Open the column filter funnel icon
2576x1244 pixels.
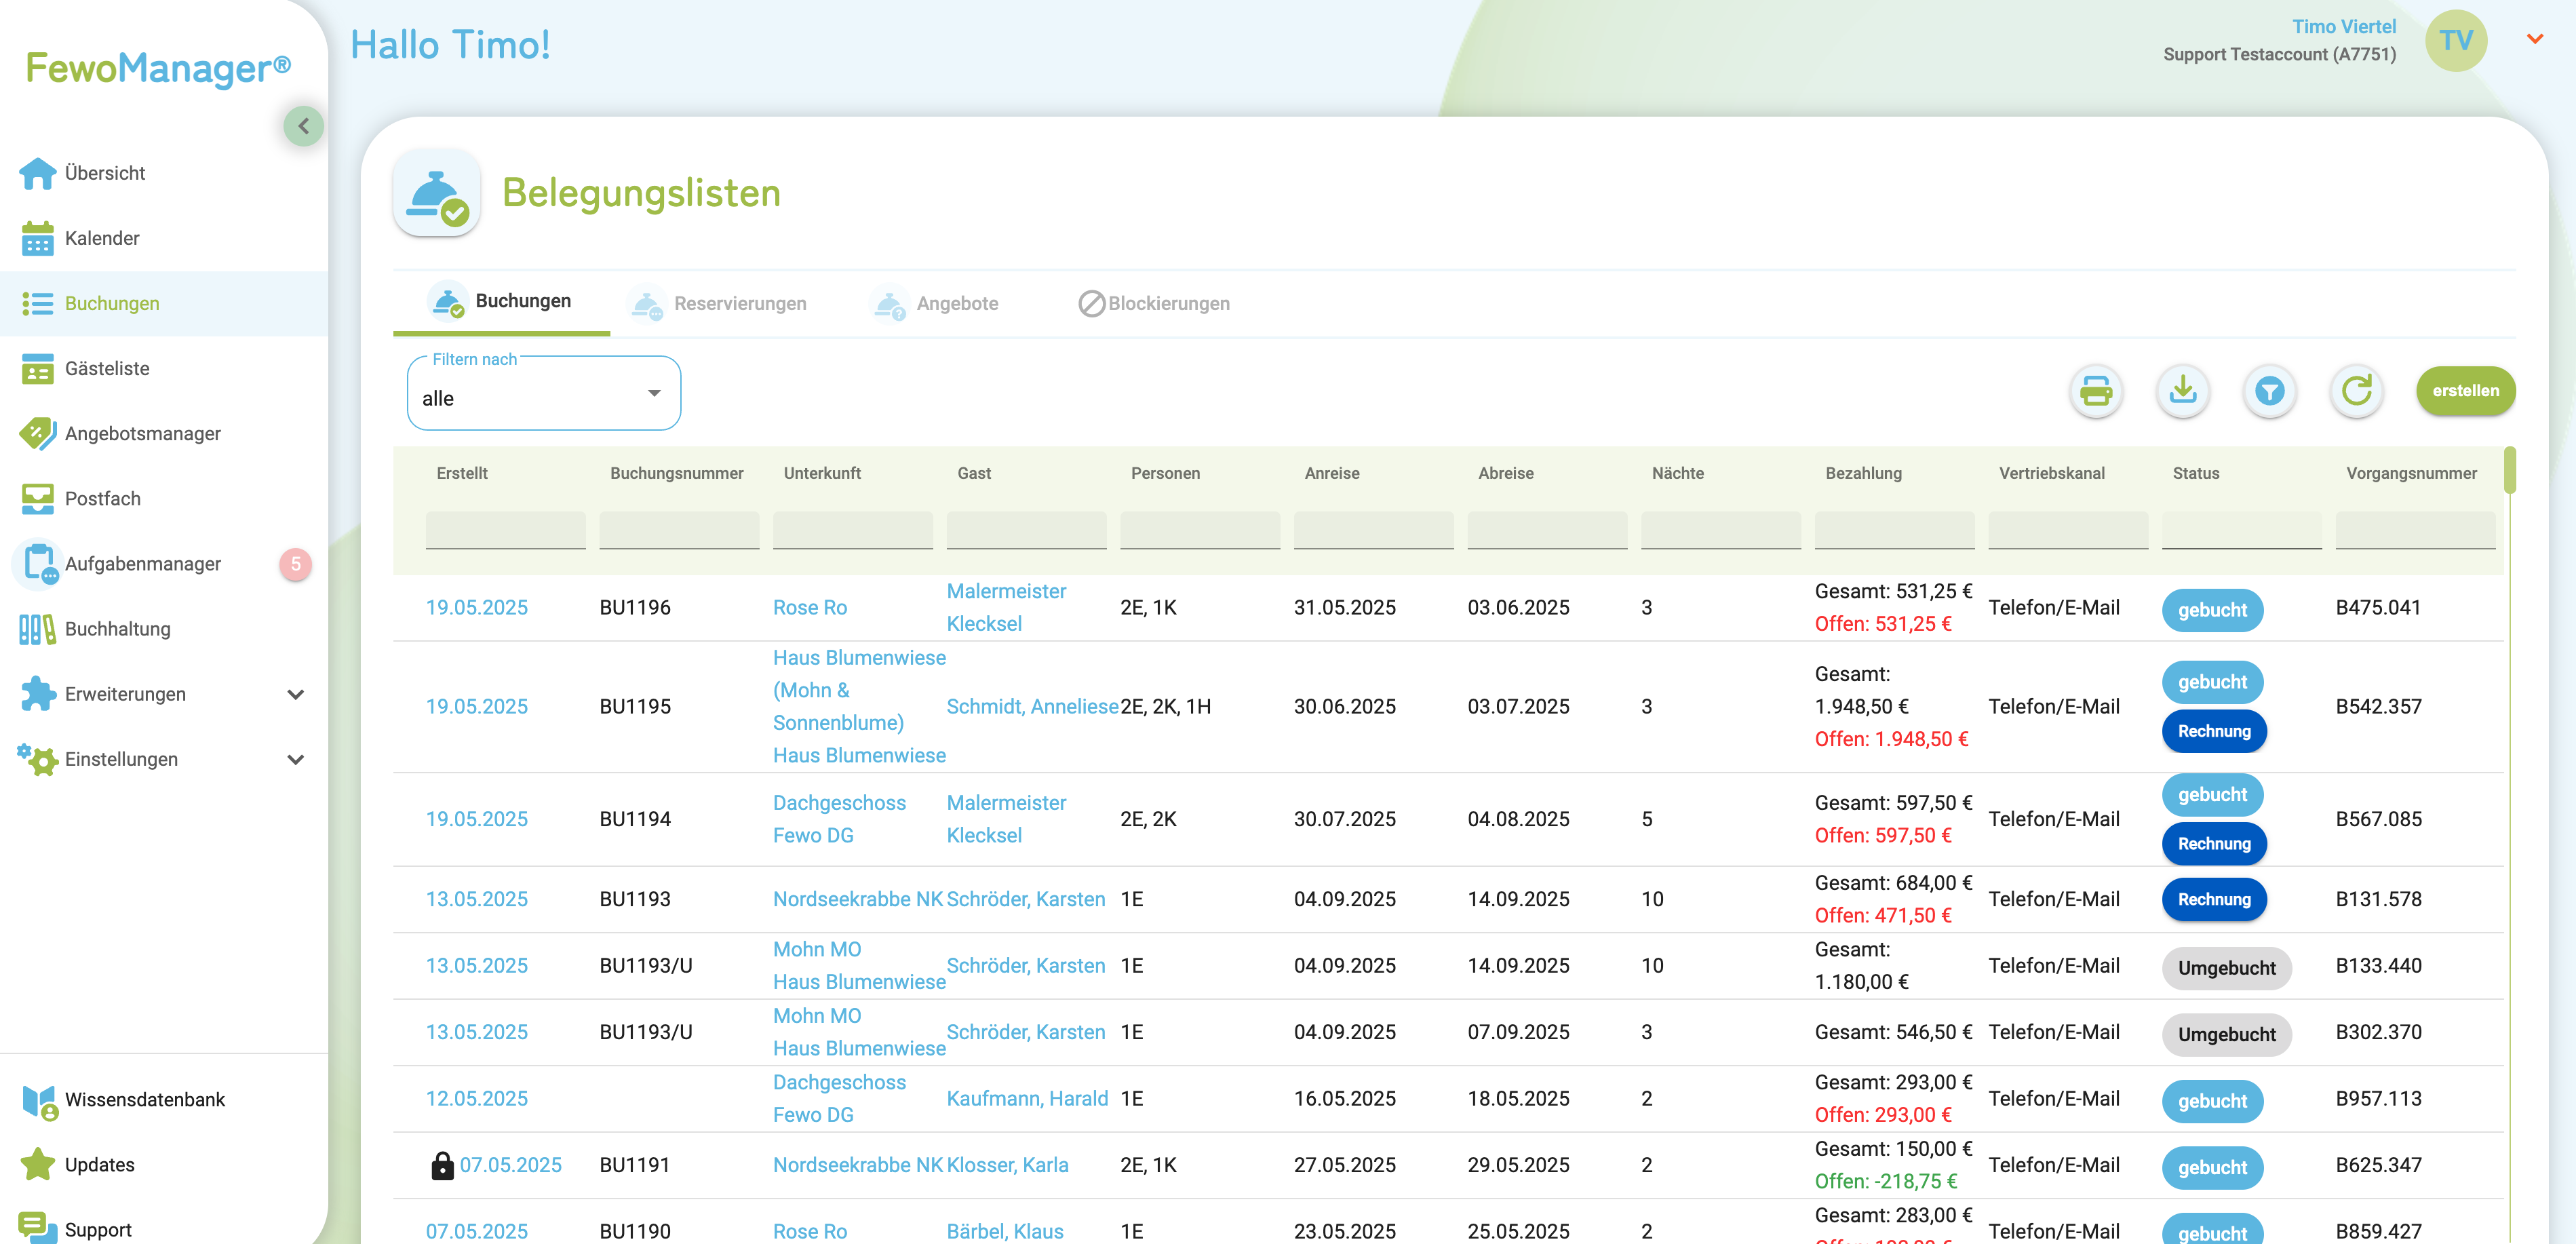coord(2270,391)
